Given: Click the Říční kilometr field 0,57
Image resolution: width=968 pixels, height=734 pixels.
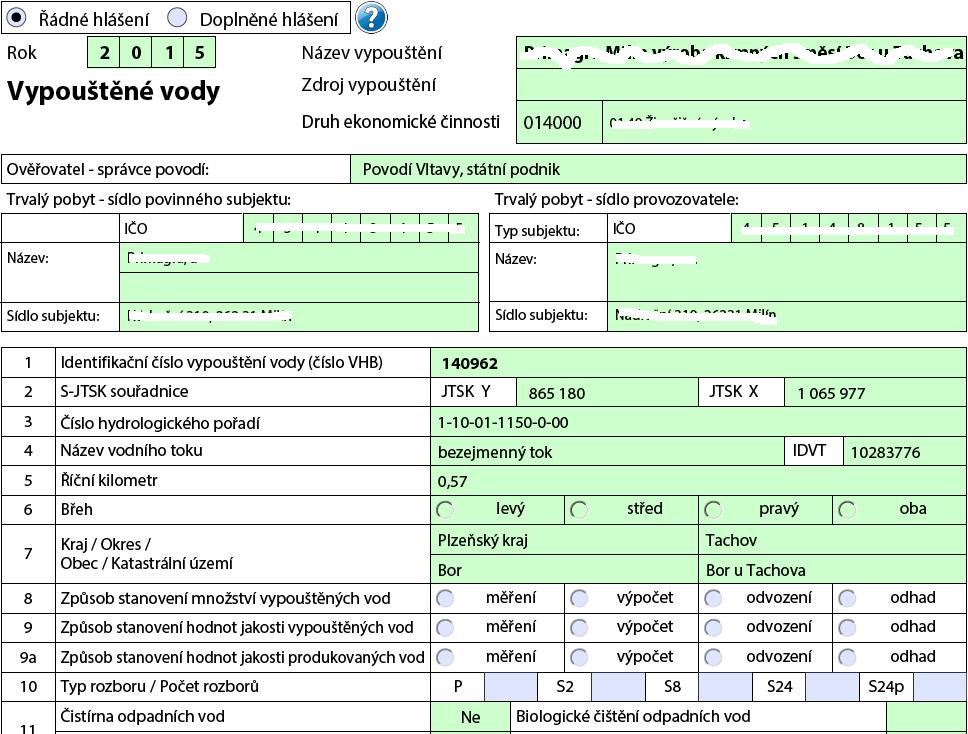Looking at the screenshot, I should 698,480.
